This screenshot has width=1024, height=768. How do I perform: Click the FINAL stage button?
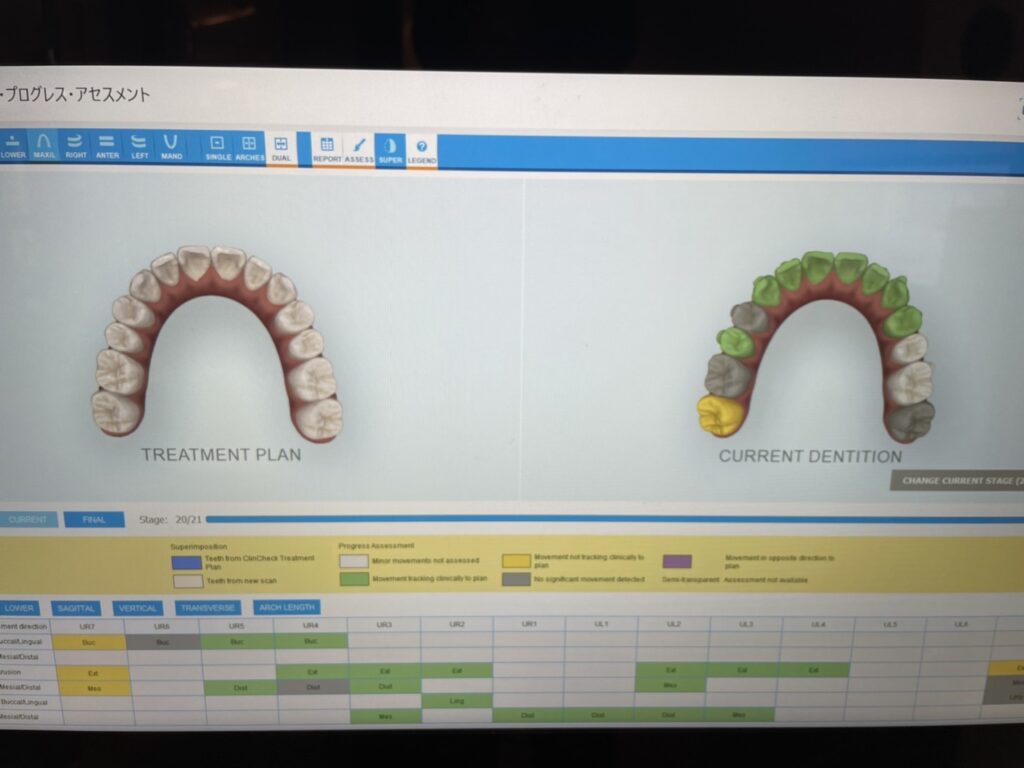[94, 519]
